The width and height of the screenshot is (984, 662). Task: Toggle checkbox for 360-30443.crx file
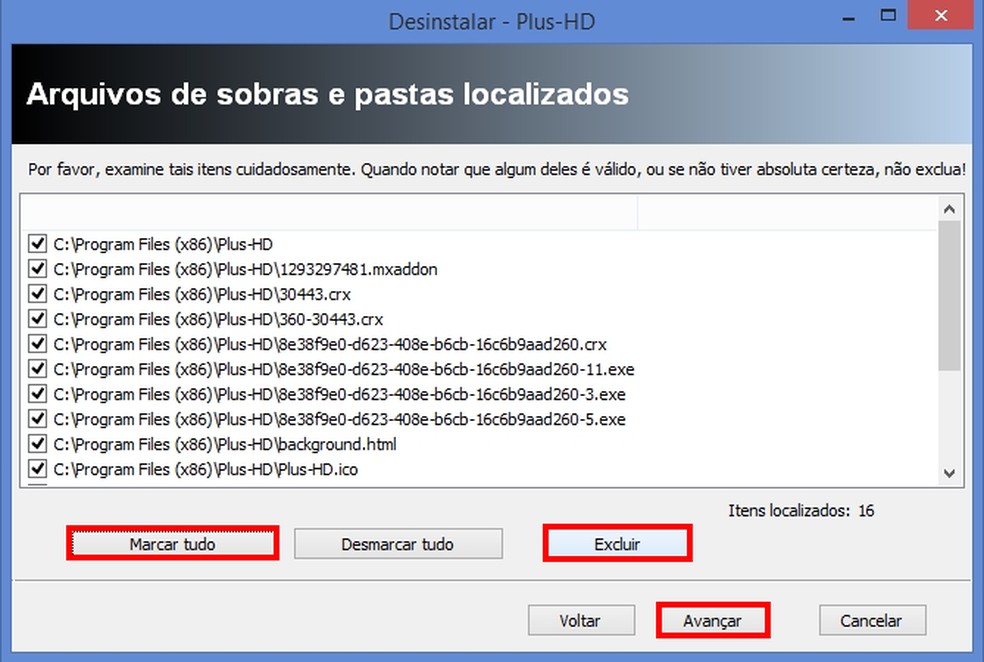(x=38, y=319)
